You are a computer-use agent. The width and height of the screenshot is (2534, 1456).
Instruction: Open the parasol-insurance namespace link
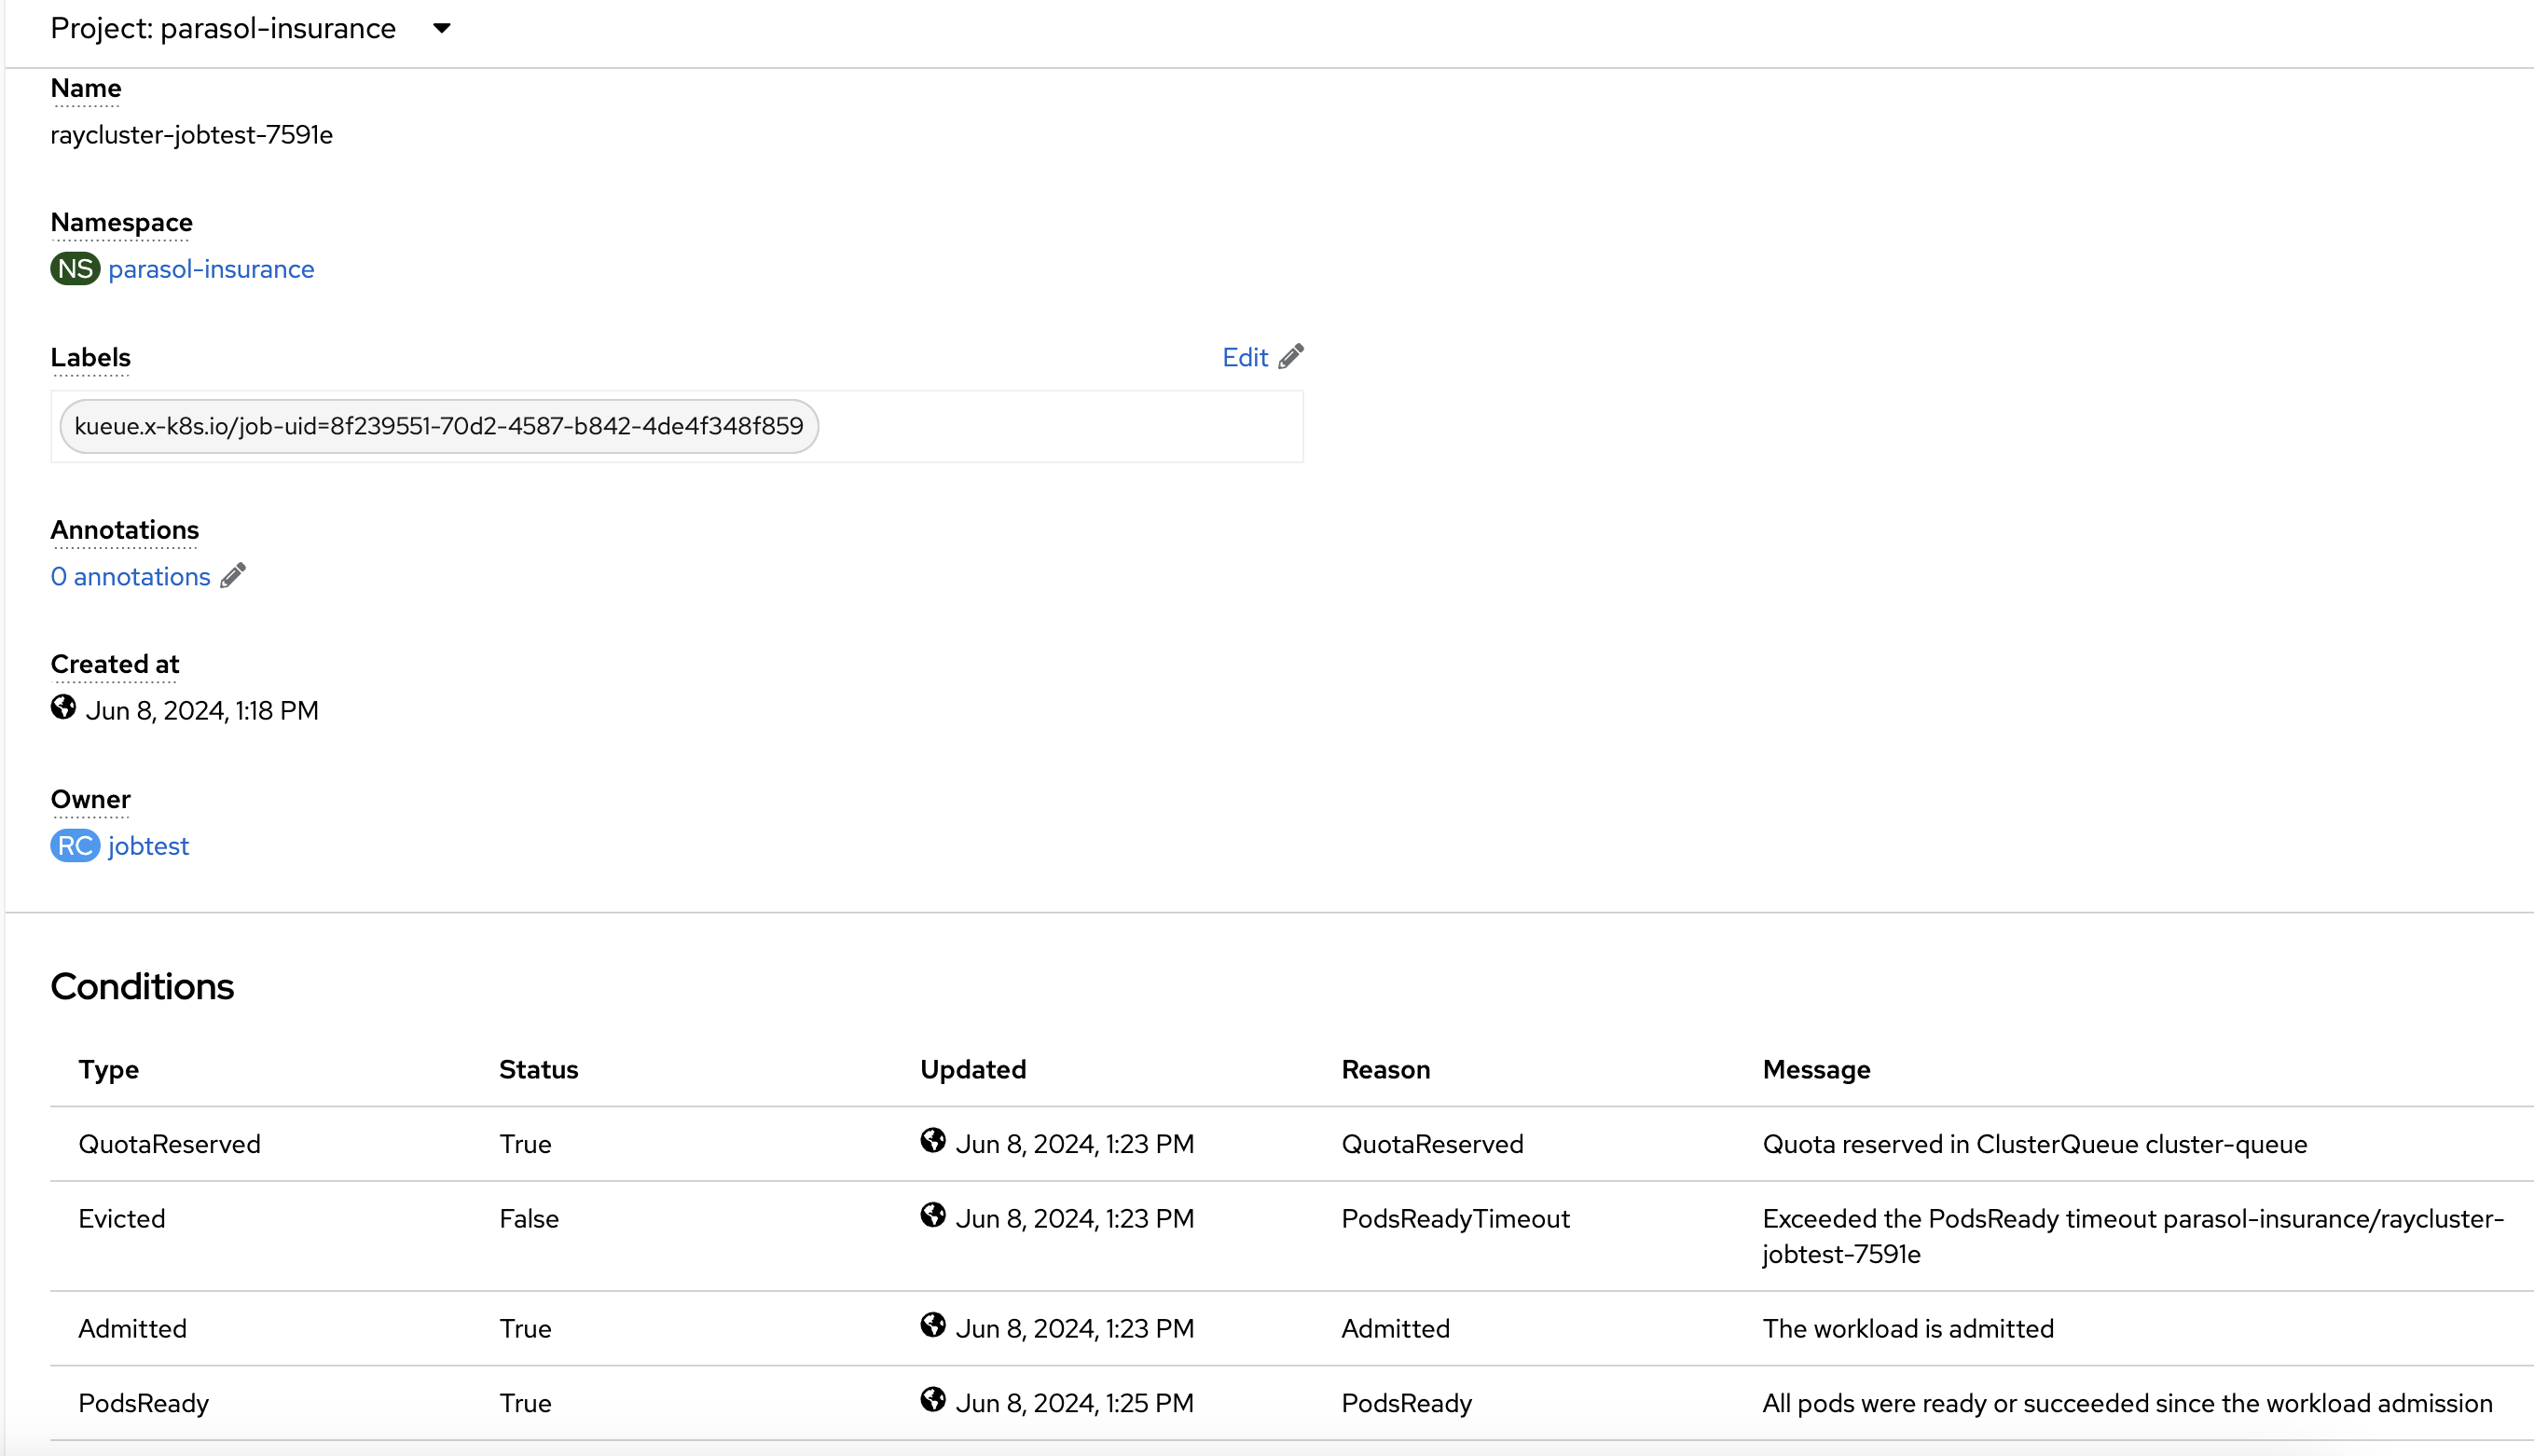tap(211, 269)
